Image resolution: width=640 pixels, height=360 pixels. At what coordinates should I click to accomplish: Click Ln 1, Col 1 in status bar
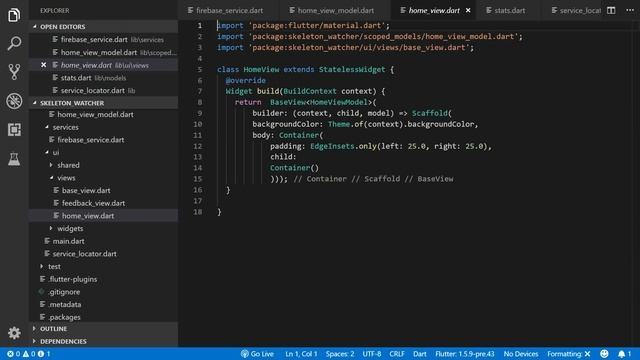(x=301, y=354)
